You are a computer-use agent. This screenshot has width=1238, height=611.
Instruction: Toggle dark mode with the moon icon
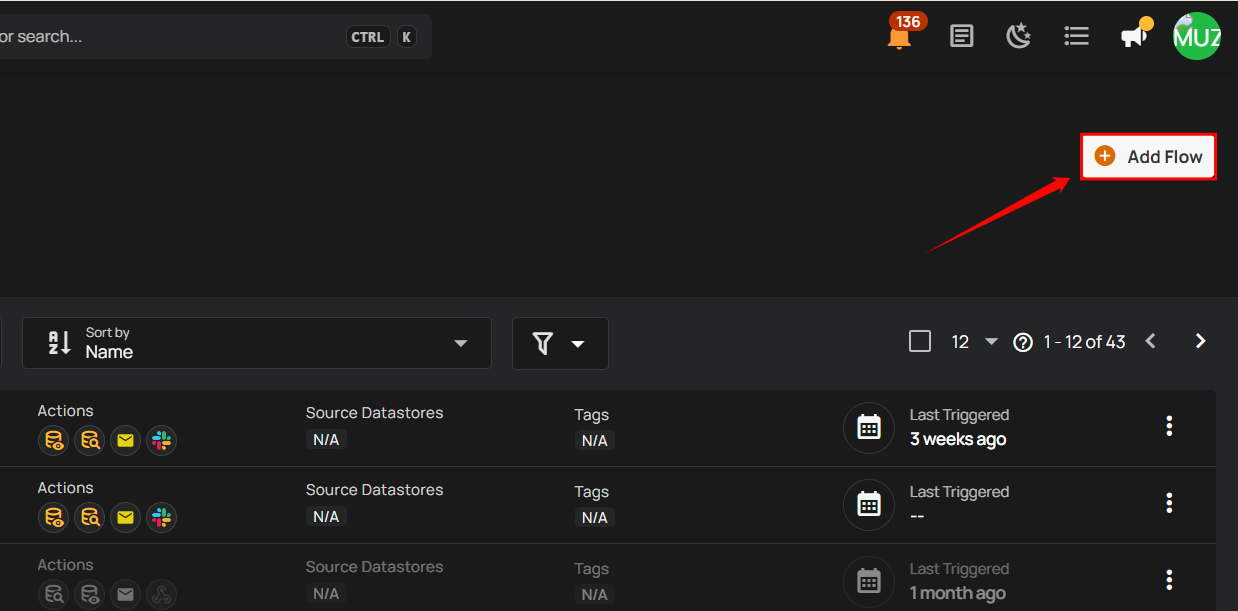pos(1018,37)
